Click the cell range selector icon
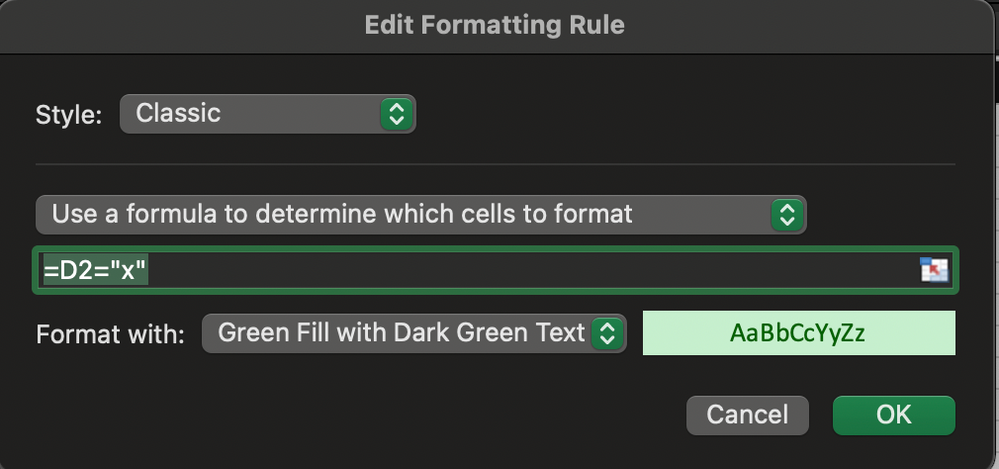The image size is (999, 469). [x=934, y=270]
